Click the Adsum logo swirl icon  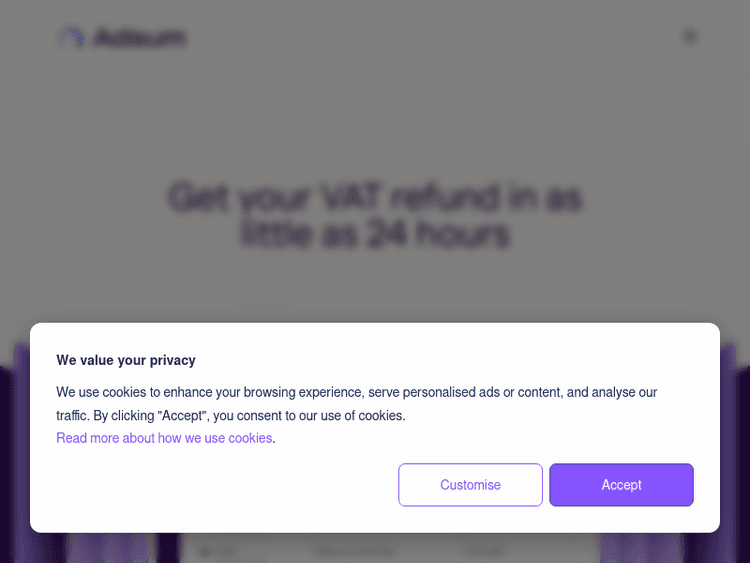tap(72, 38)
